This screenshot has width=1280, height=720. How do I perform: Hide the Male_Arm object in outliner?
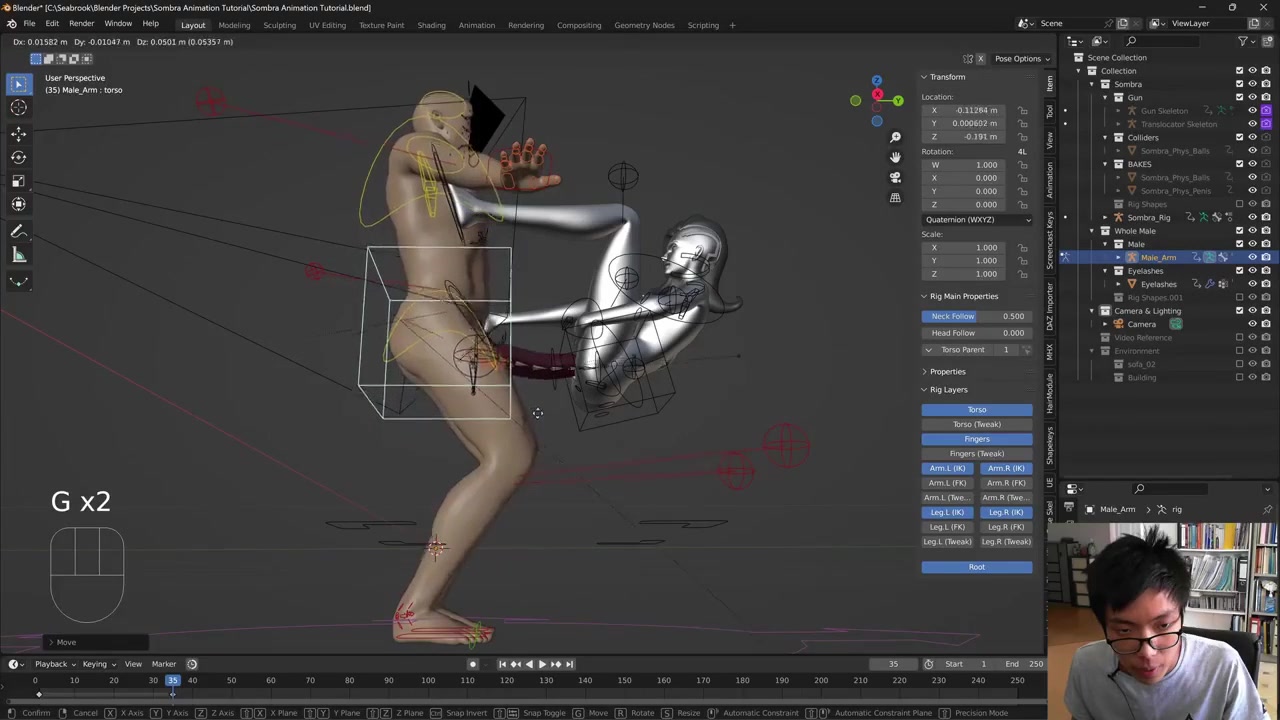pos(1252,257)
